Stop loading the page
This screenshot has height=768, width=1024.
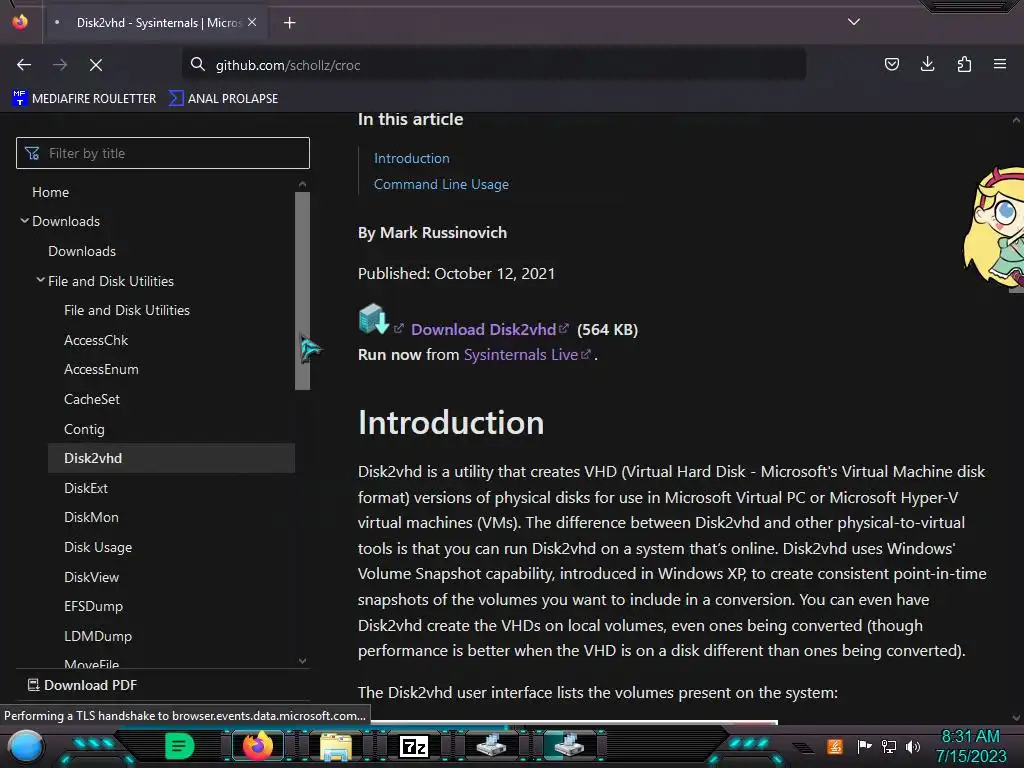[x=95, y=65]
